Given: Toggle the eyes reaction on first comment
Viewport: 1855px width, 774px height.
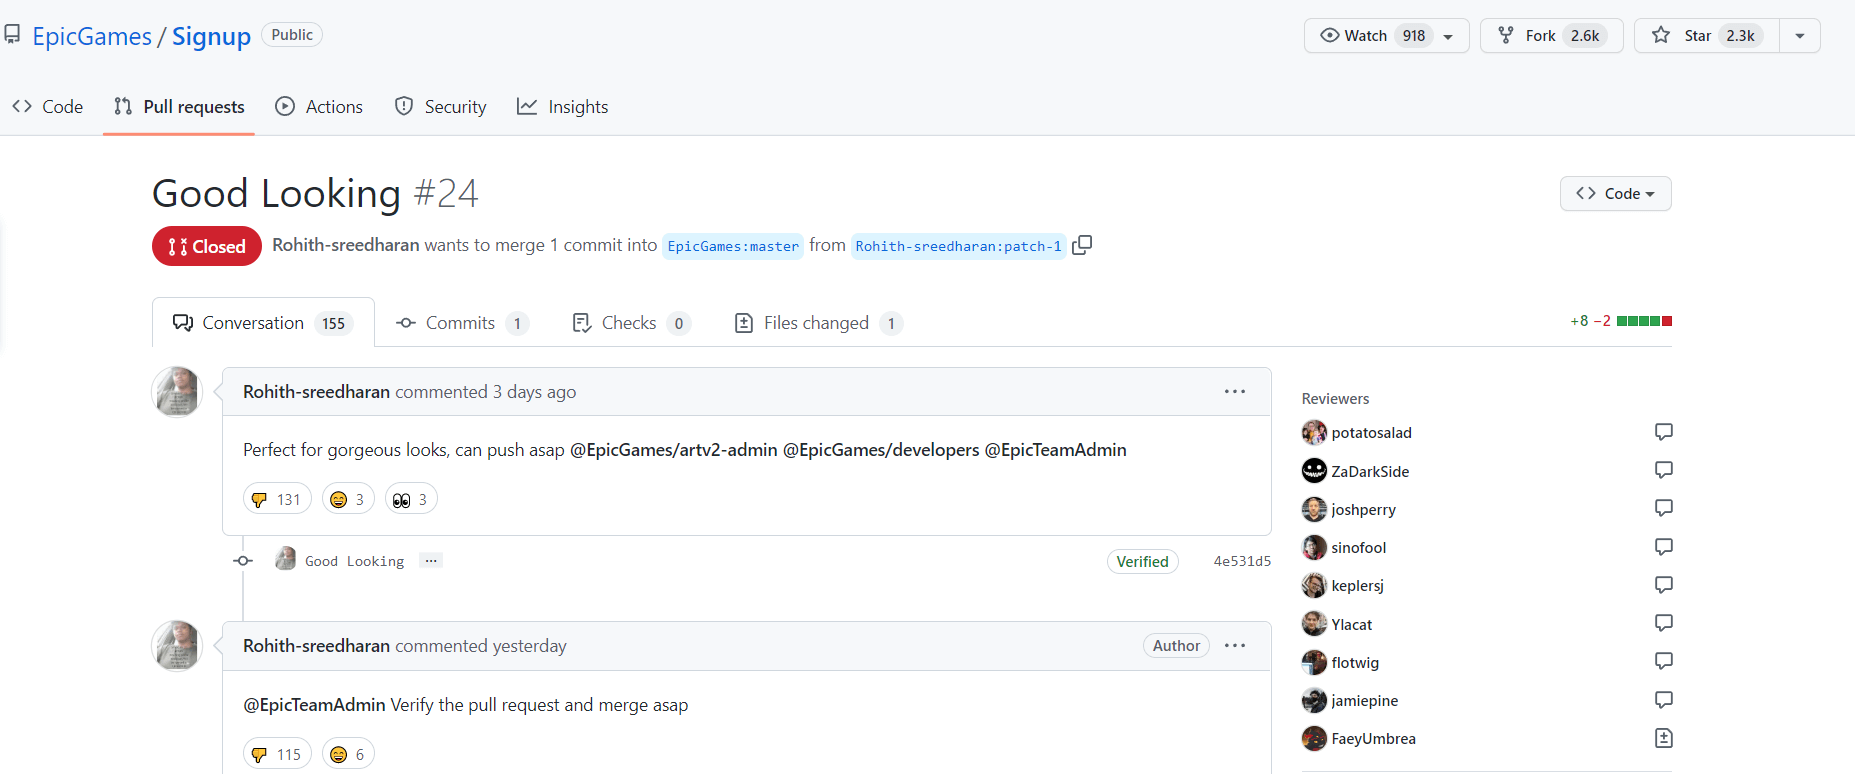Looking at the screenshot, I should pyautogui.click(x=410, y=499).
